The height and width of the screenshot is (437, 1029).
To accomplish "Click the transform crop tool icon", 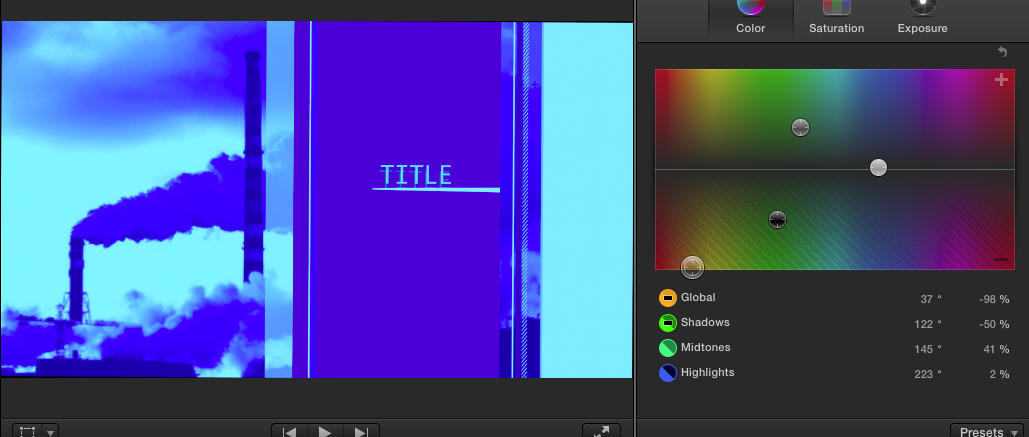I will point(27,431).
